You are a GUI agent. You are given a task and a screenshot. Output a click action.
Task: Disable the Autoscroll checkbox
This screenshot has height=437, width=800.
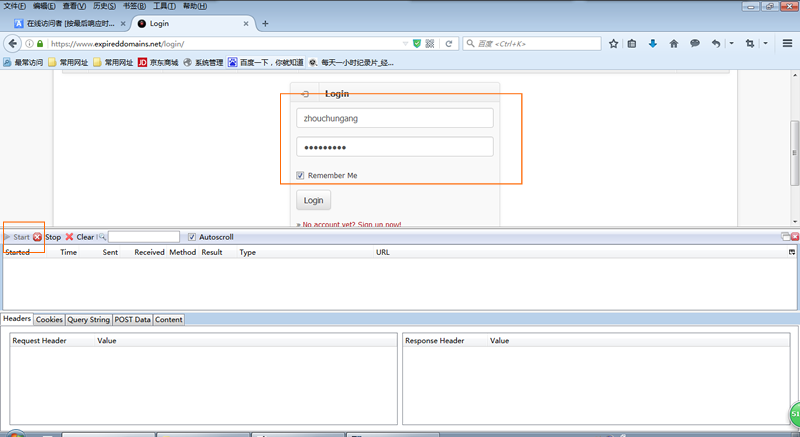pos(192,237)
